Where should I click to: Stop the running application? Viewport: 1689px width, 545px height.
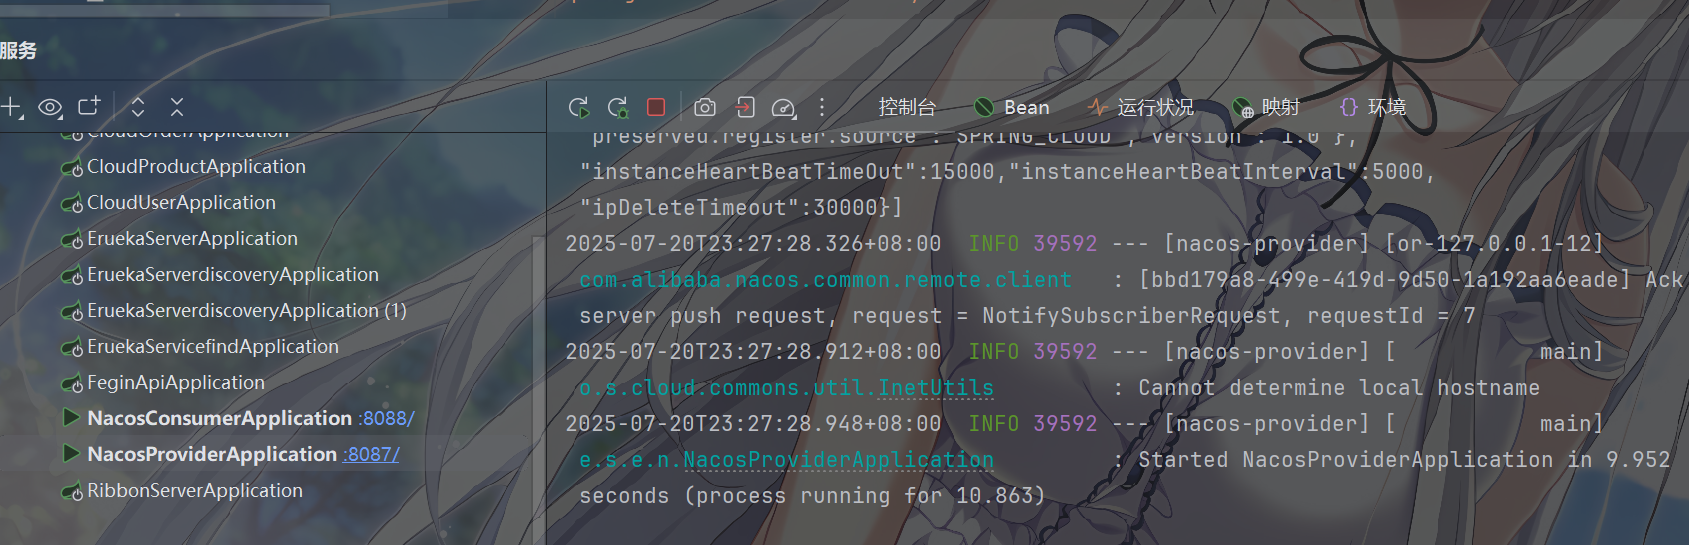click(x=656, y=107)
